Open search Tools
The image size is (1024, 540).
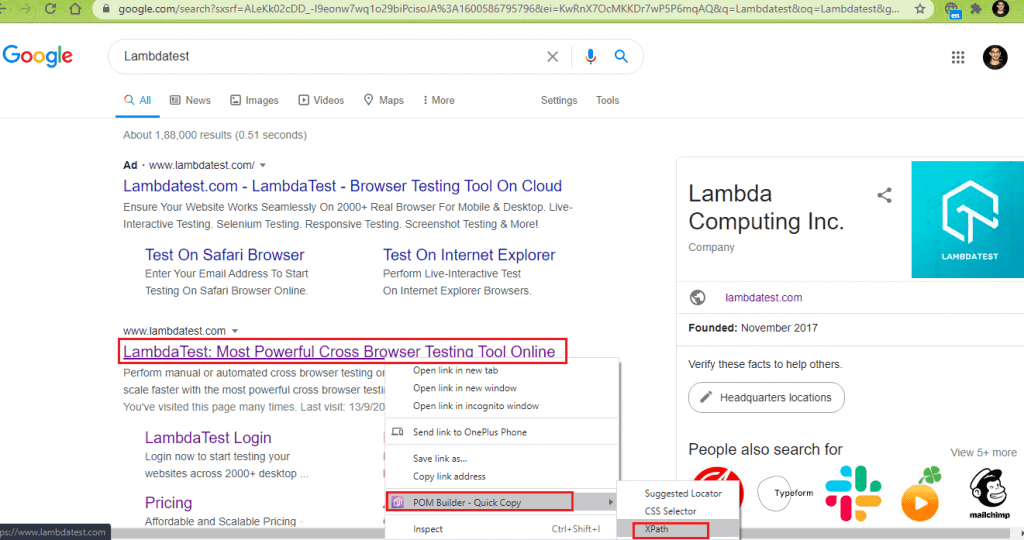607,101
